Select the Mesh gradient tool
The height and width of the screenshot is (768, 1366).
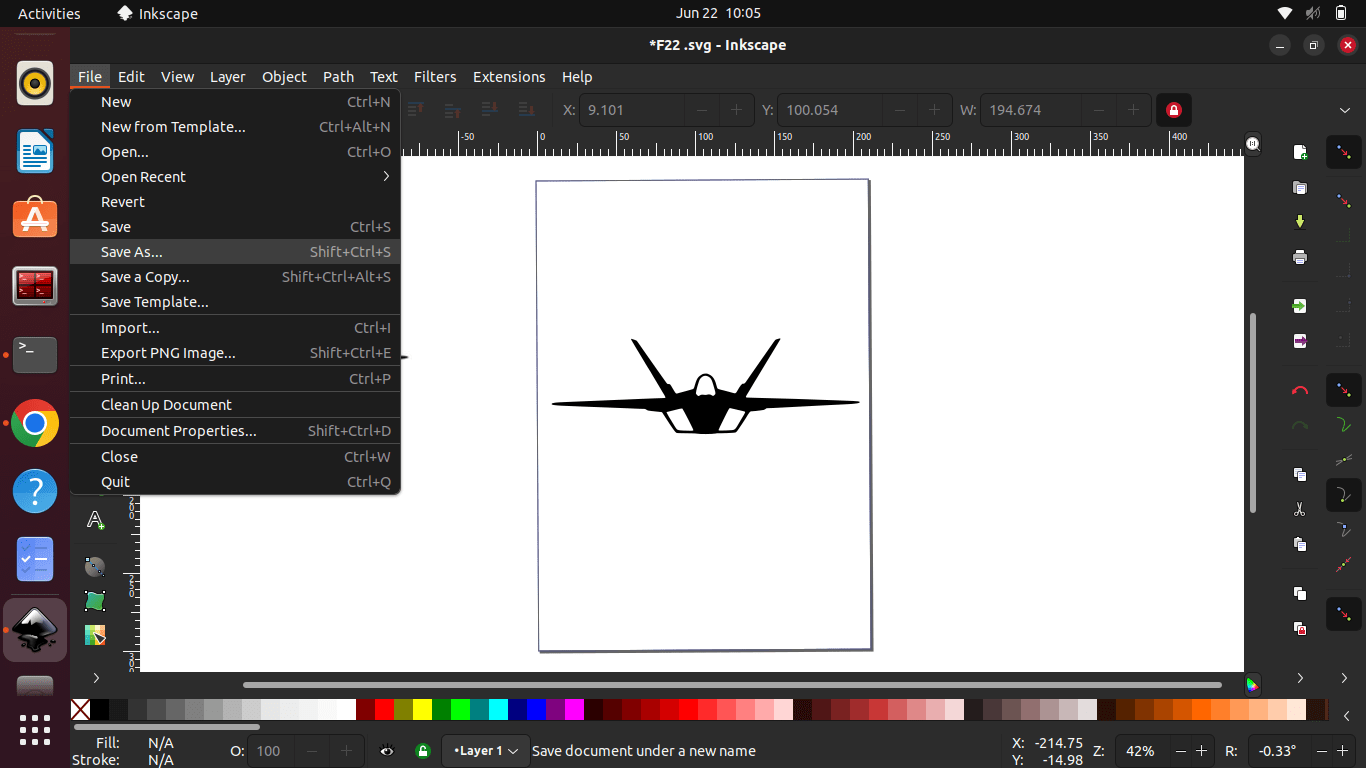[x=95, y=601]
